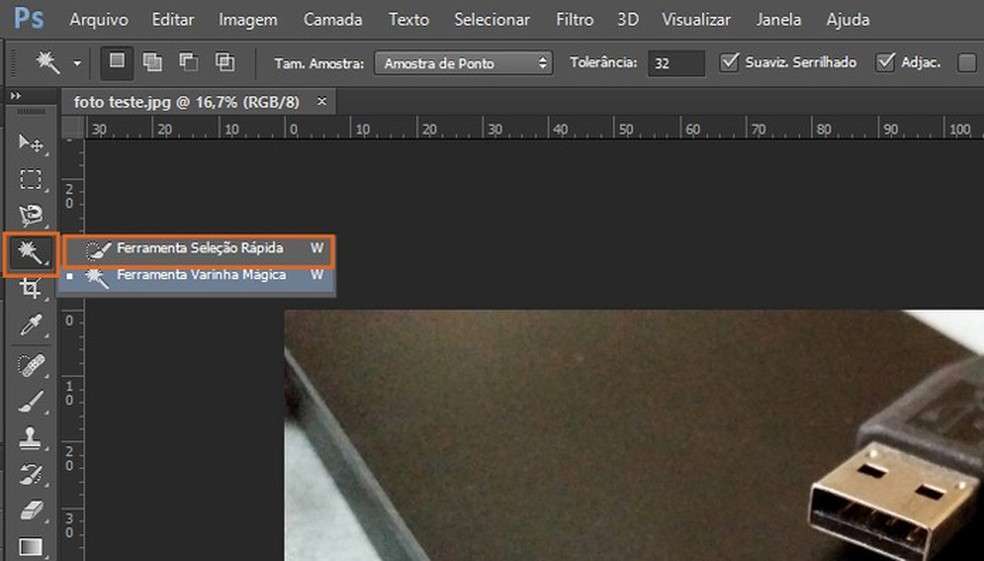The width and height of the screenshot is (984, 561).
Task: Click the Tolerância value field
Action: click(x=676, y=63)
